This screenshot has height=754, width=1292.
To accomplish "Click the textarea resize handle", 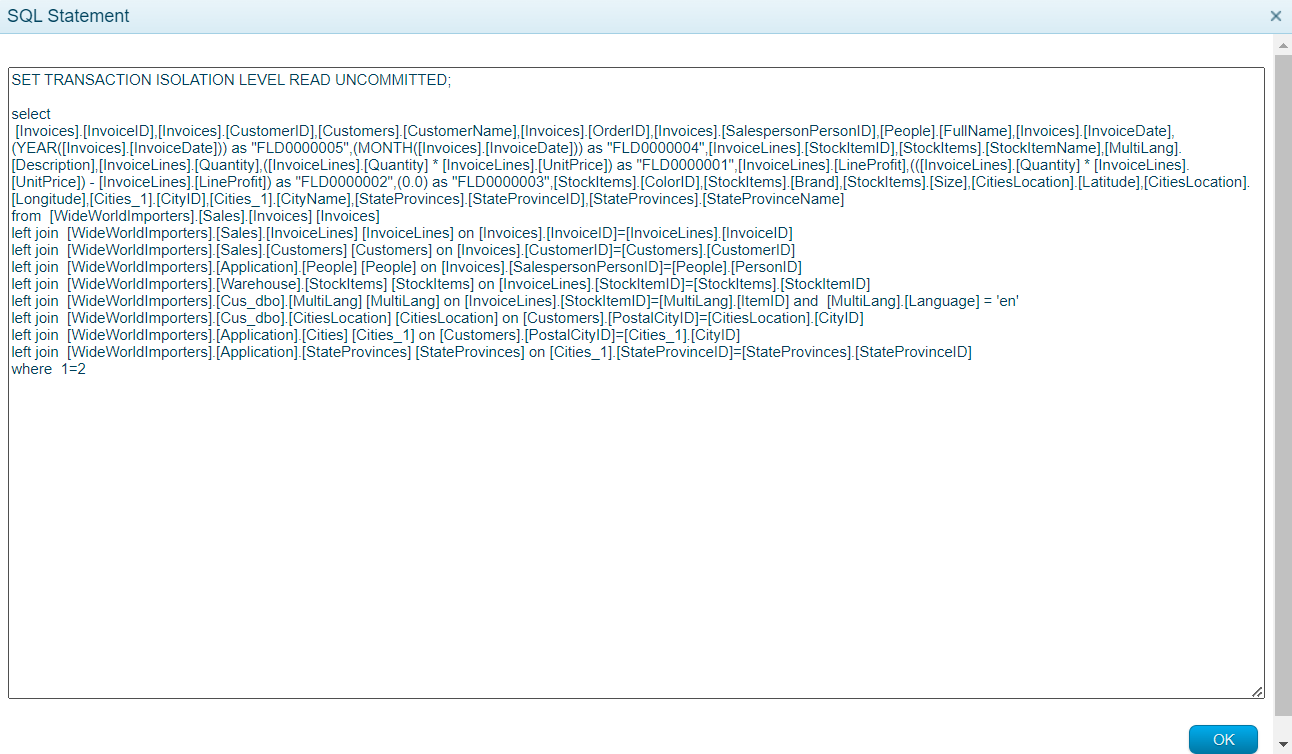I will (1257, 692).
